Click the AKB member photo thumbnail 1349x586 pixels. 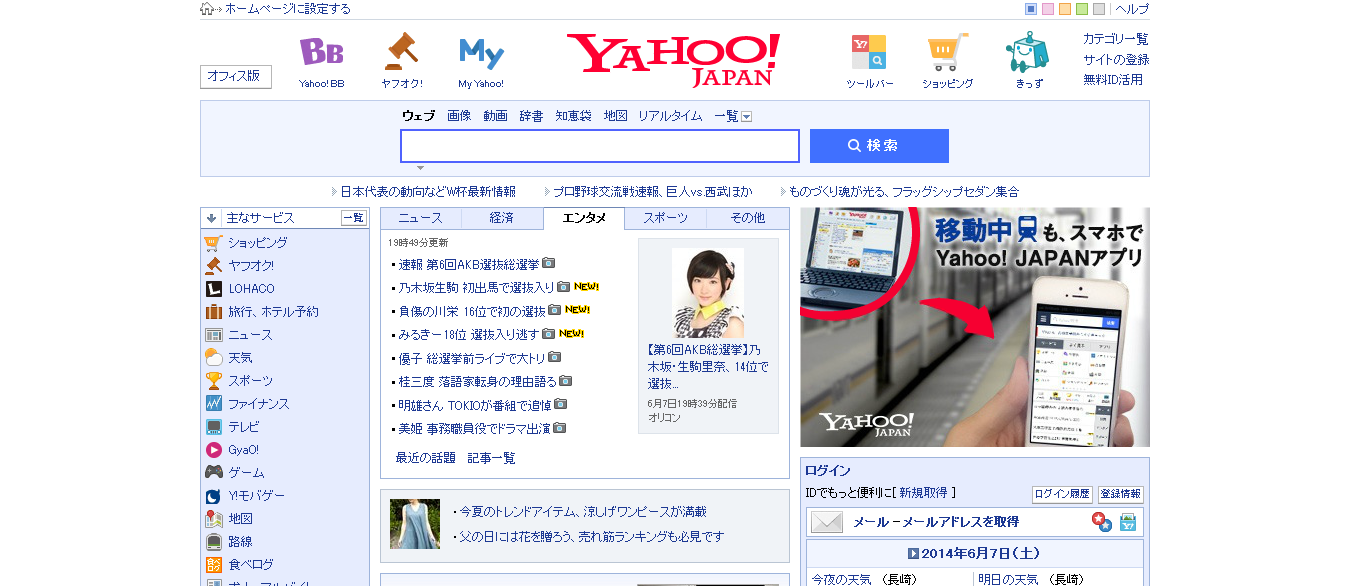[x=708, y=292]
